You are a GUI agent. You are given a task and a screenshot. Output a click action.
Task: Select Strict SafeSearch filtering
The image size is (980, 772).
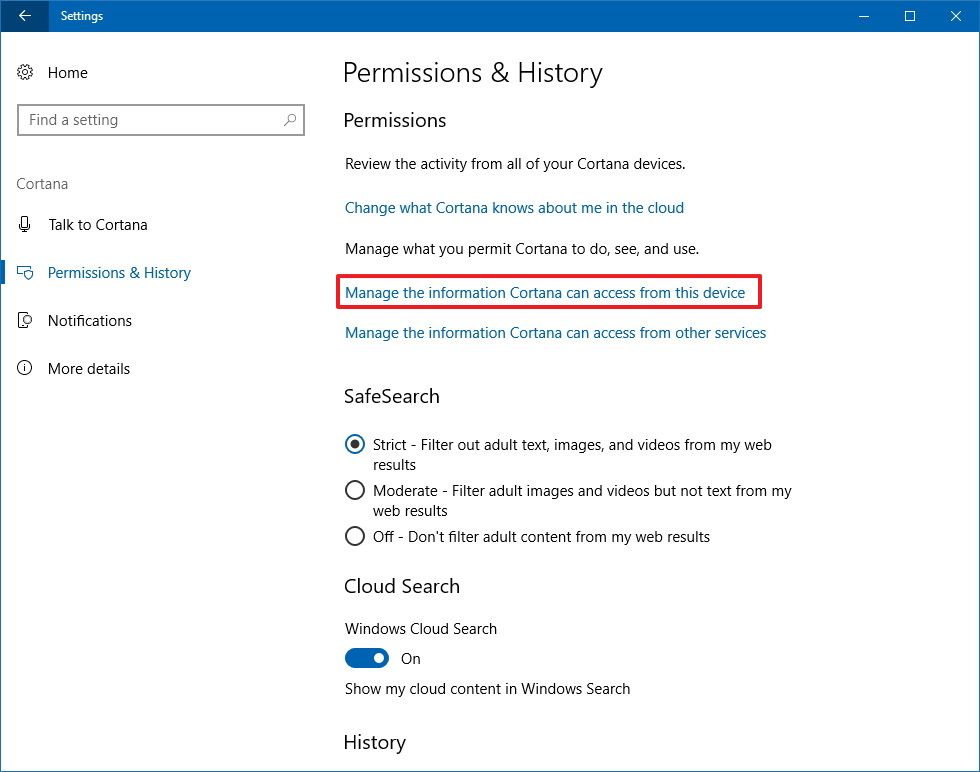355,444
